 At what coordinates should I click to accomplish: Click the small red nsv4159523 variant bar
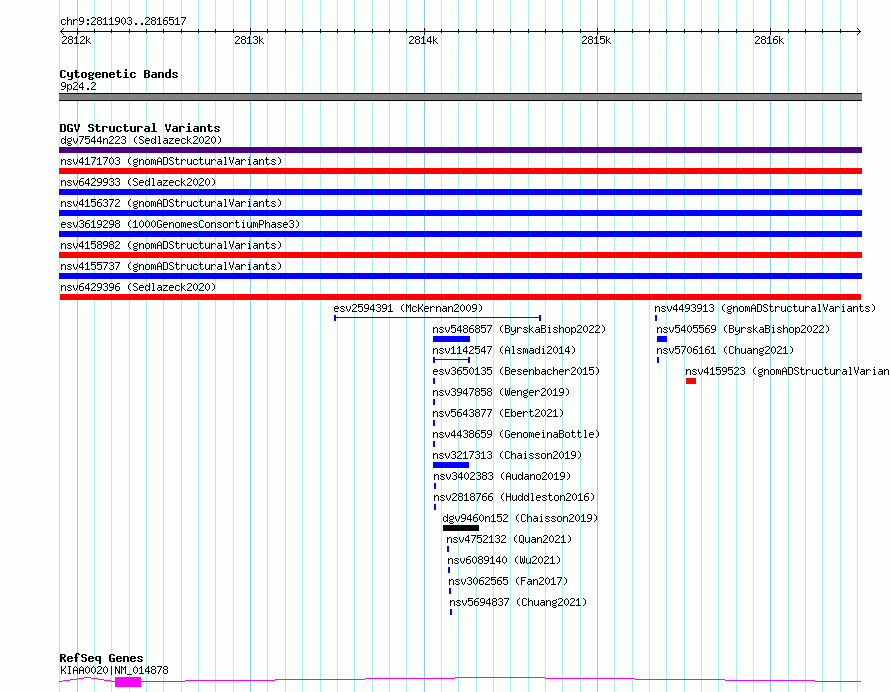point(691,381)
